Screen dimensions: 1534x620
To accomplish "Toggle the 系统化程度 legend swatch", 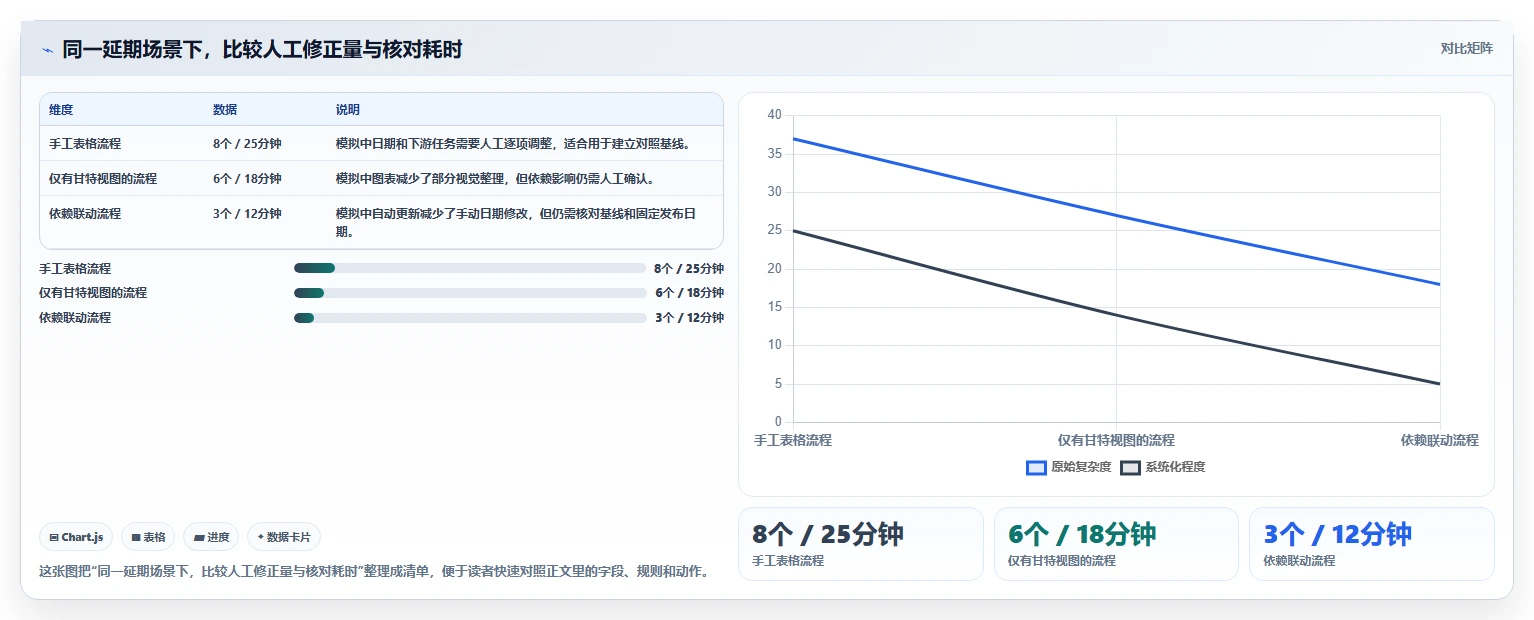I will point(1130,467).
